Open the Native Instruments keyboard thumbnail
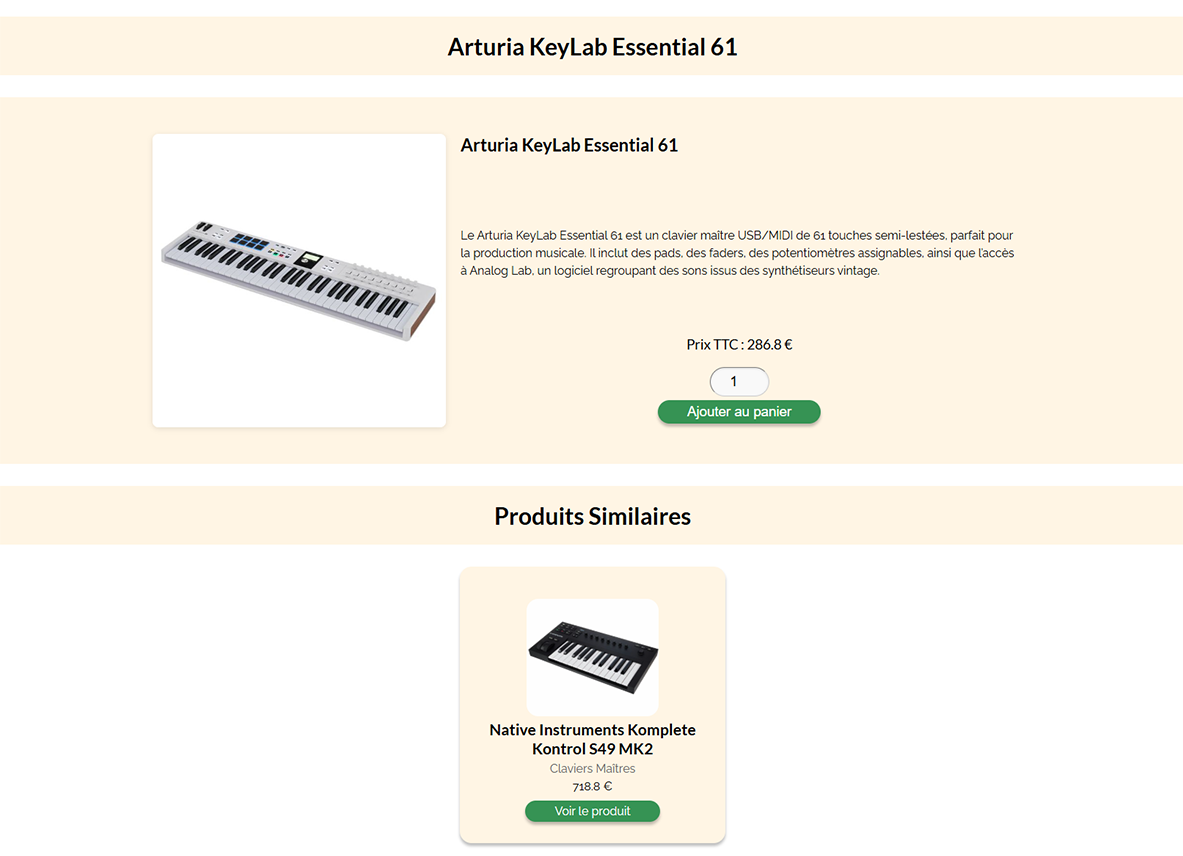 [x=592, y=657]
